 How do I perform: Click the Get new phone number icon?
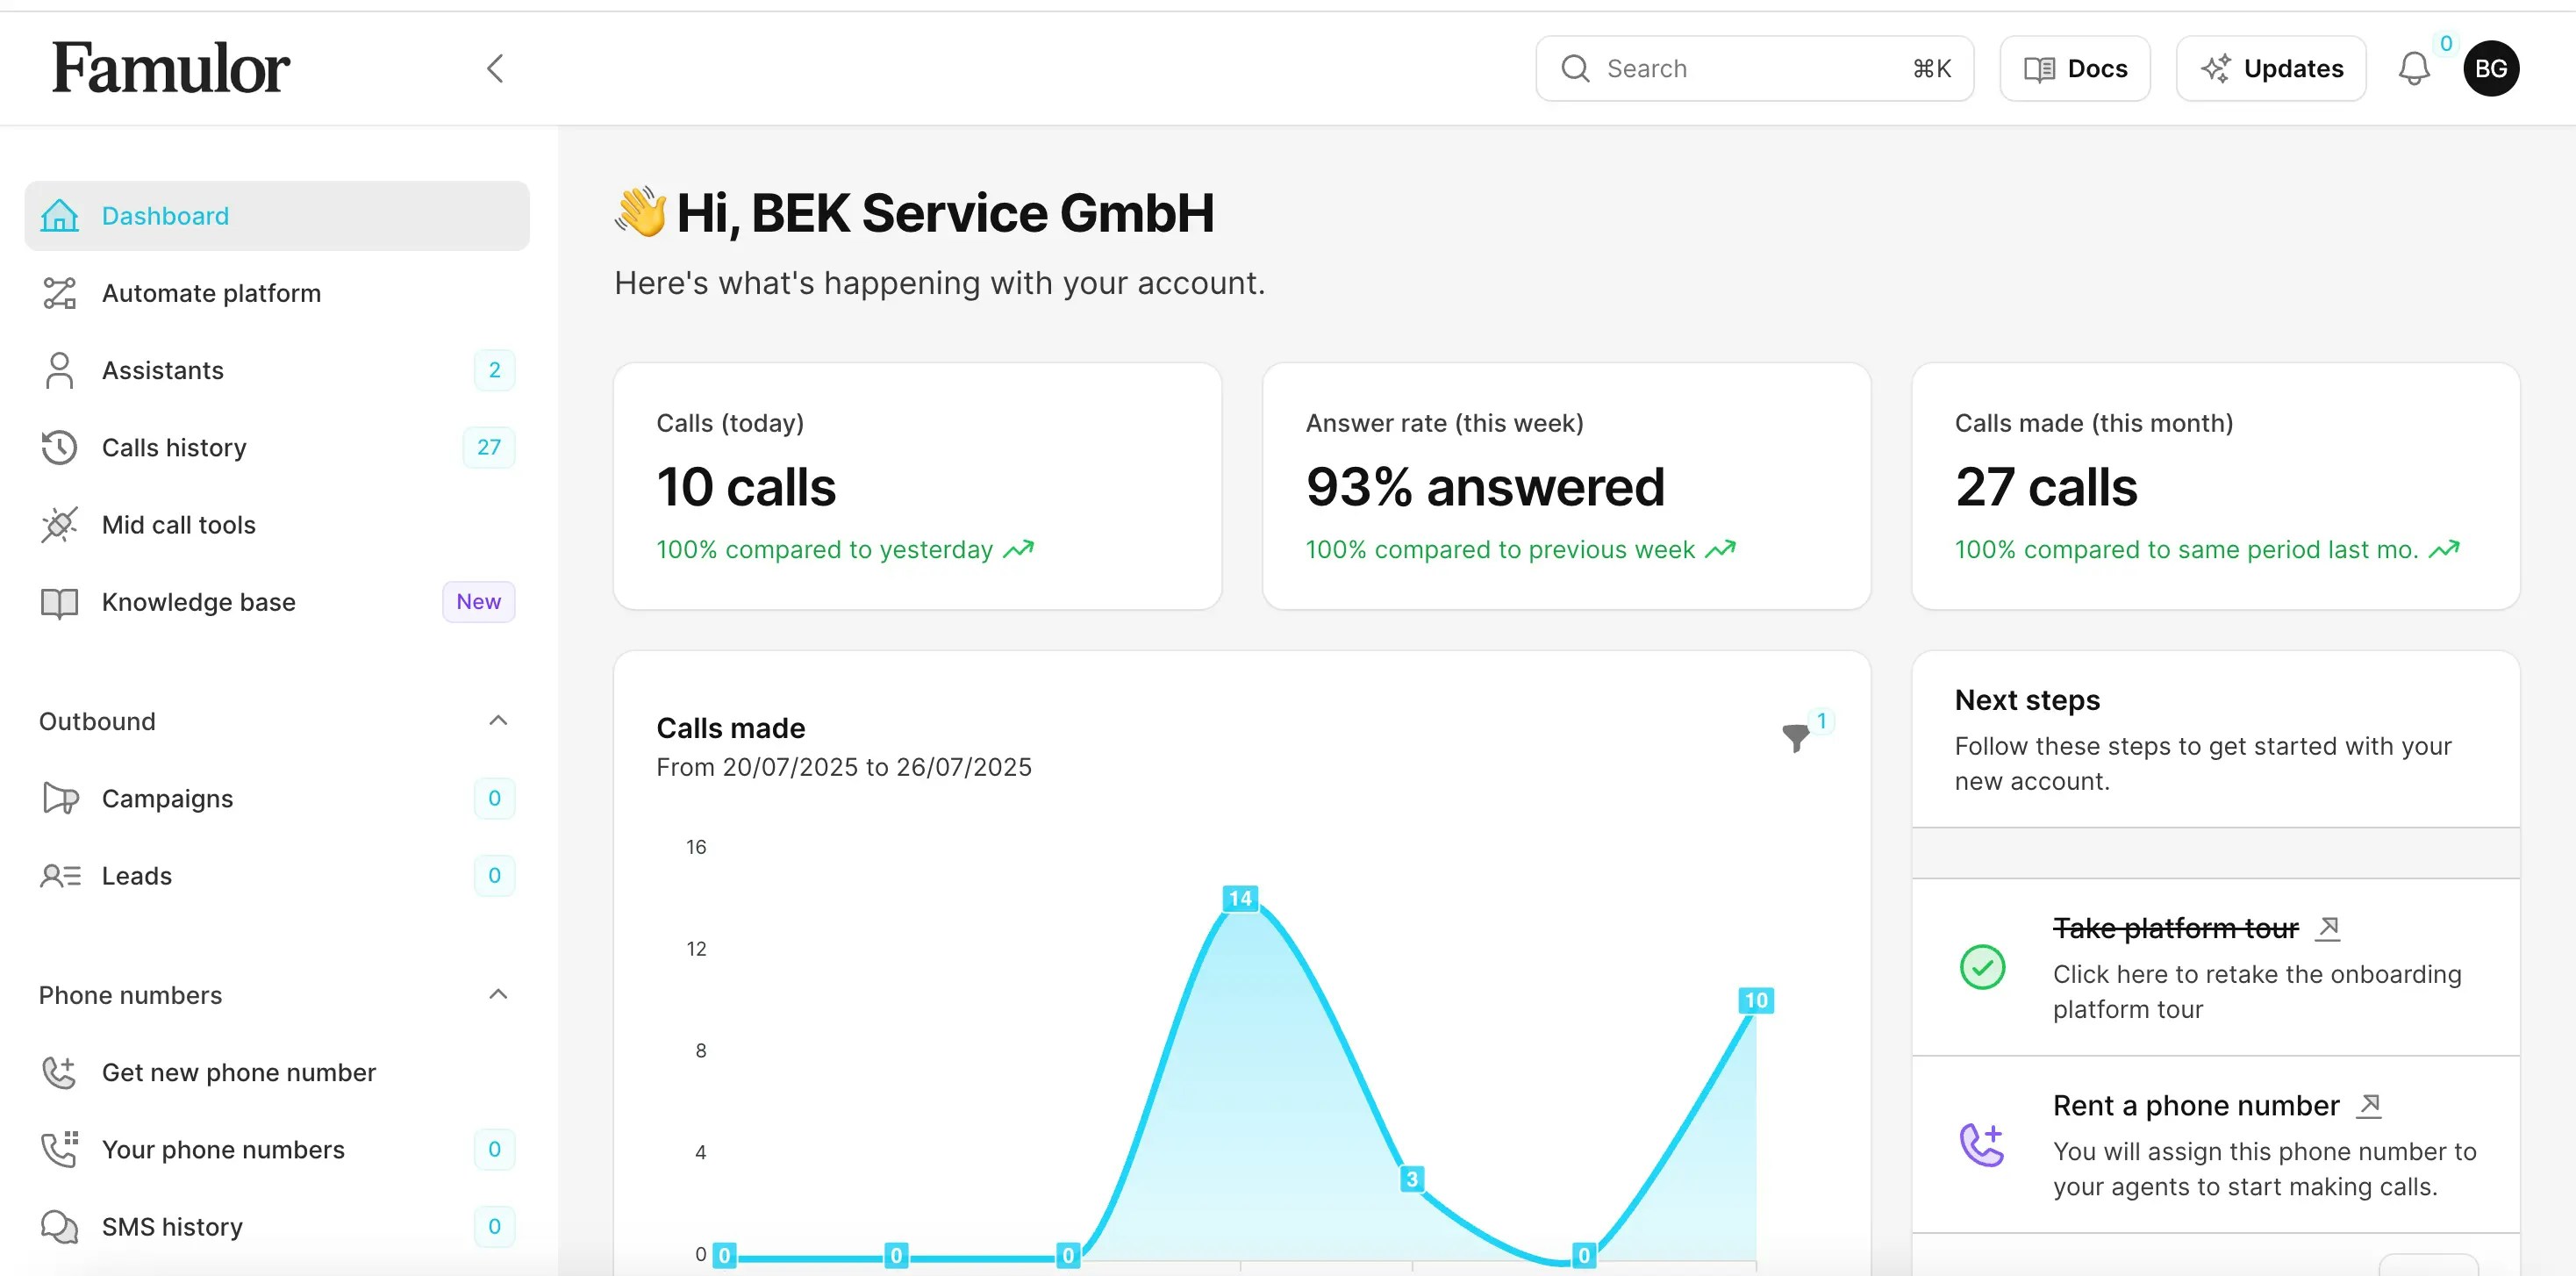tap(60, 1072)
